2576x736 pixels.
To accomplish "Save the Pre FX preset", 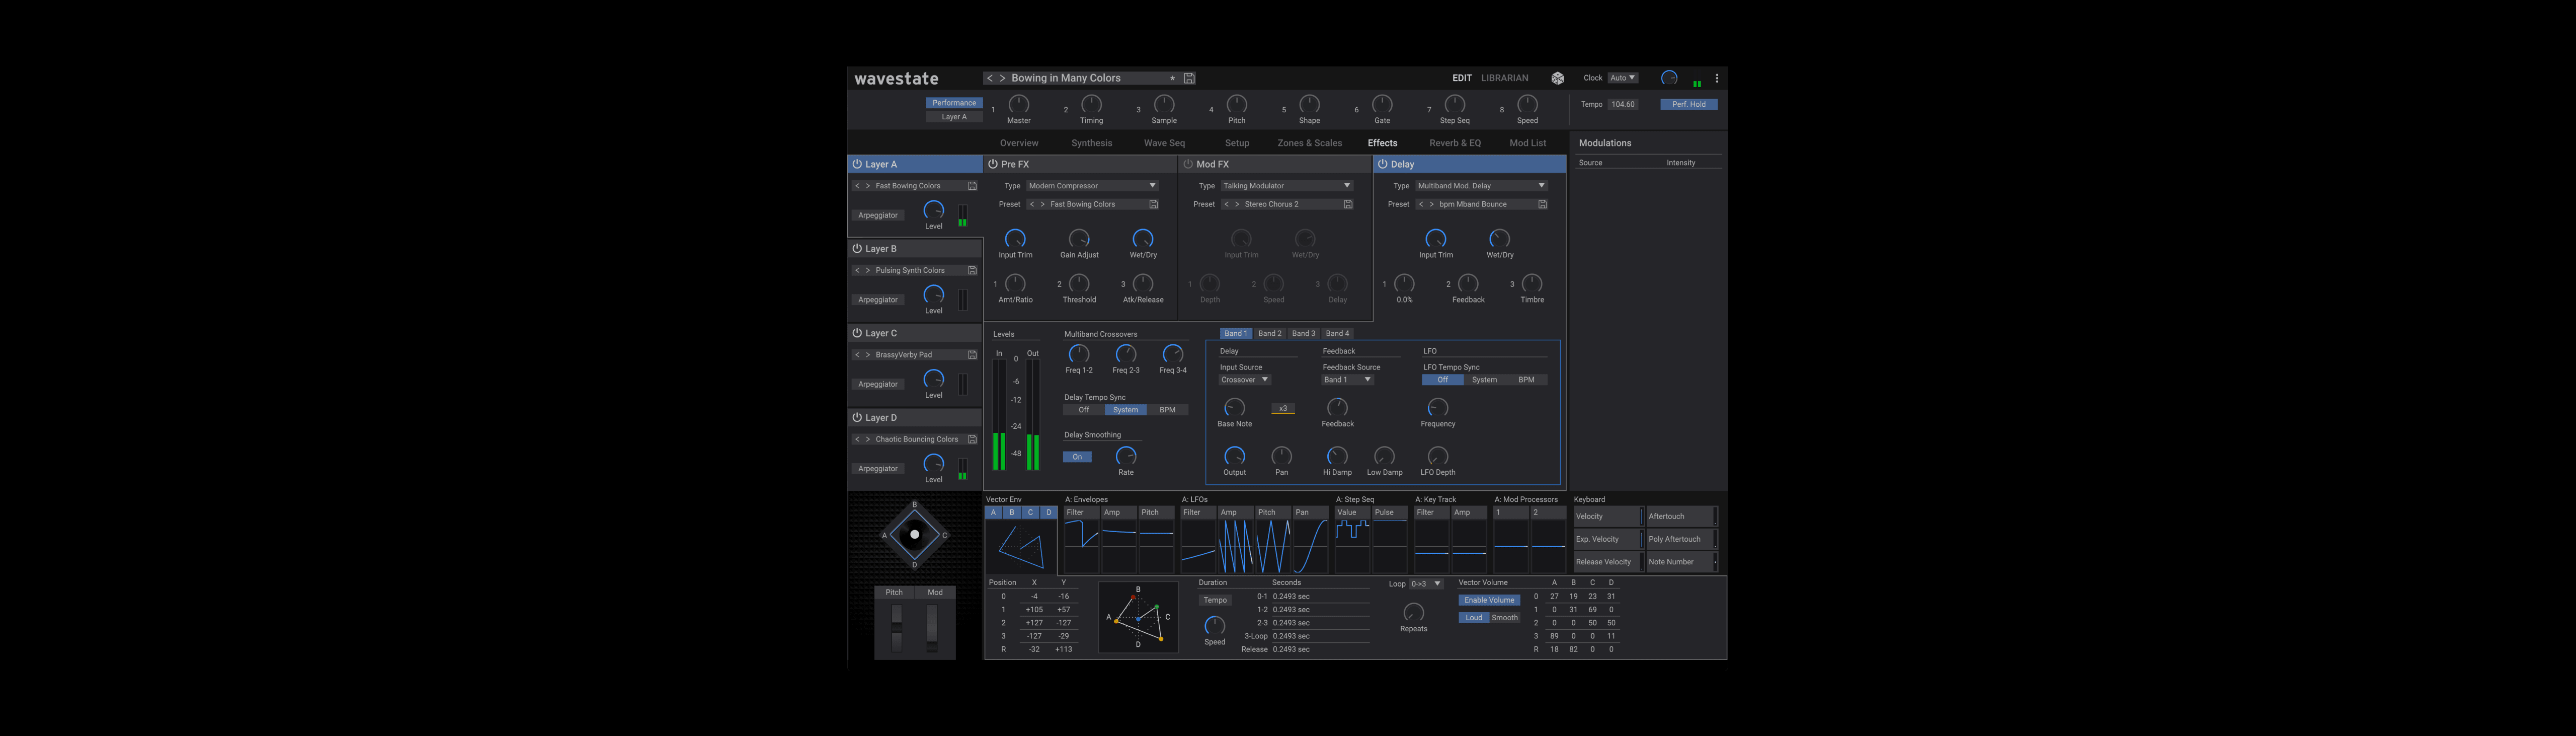I will [x=1153, y=204].
